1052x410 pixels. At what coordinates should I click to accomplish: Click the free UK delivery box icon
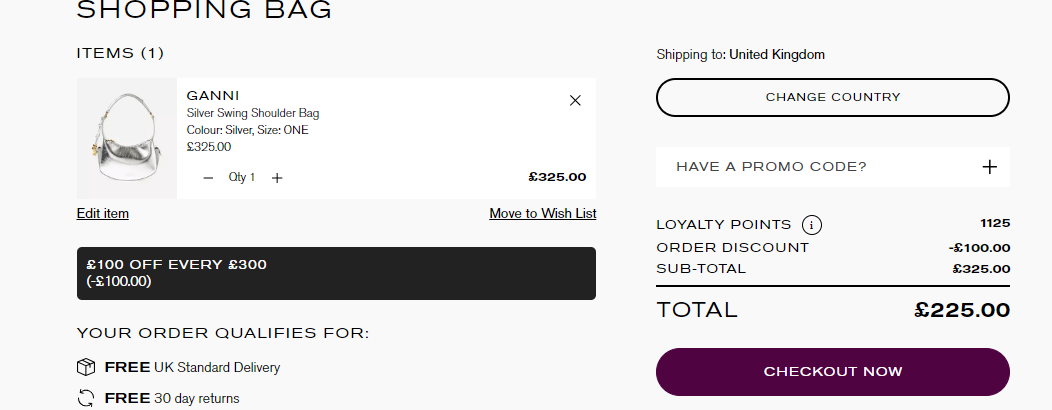[86, 367]
